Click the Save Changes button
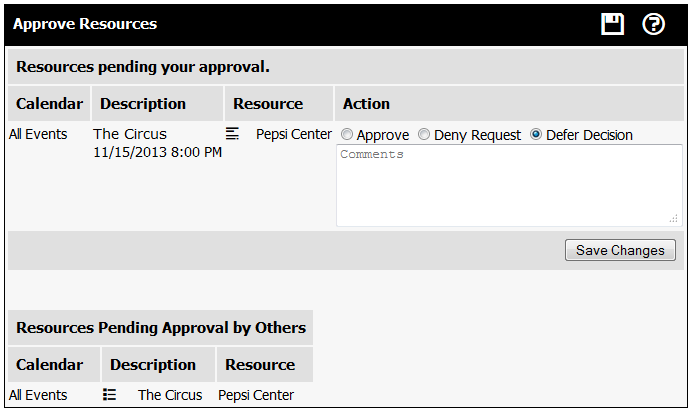 pyautogui.click(x=620, y=250)
